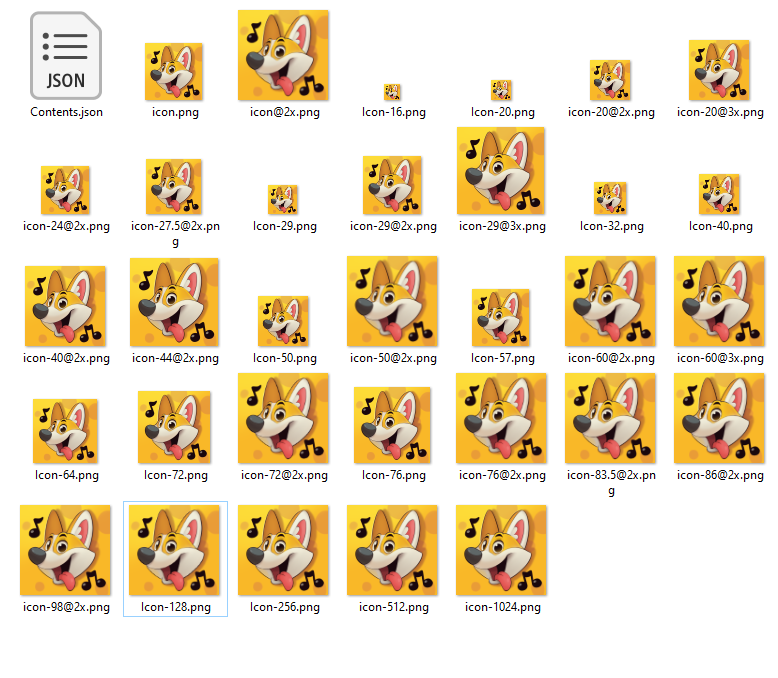Select the highlighted Icon-128.png thumbnail

pos(174,550)
